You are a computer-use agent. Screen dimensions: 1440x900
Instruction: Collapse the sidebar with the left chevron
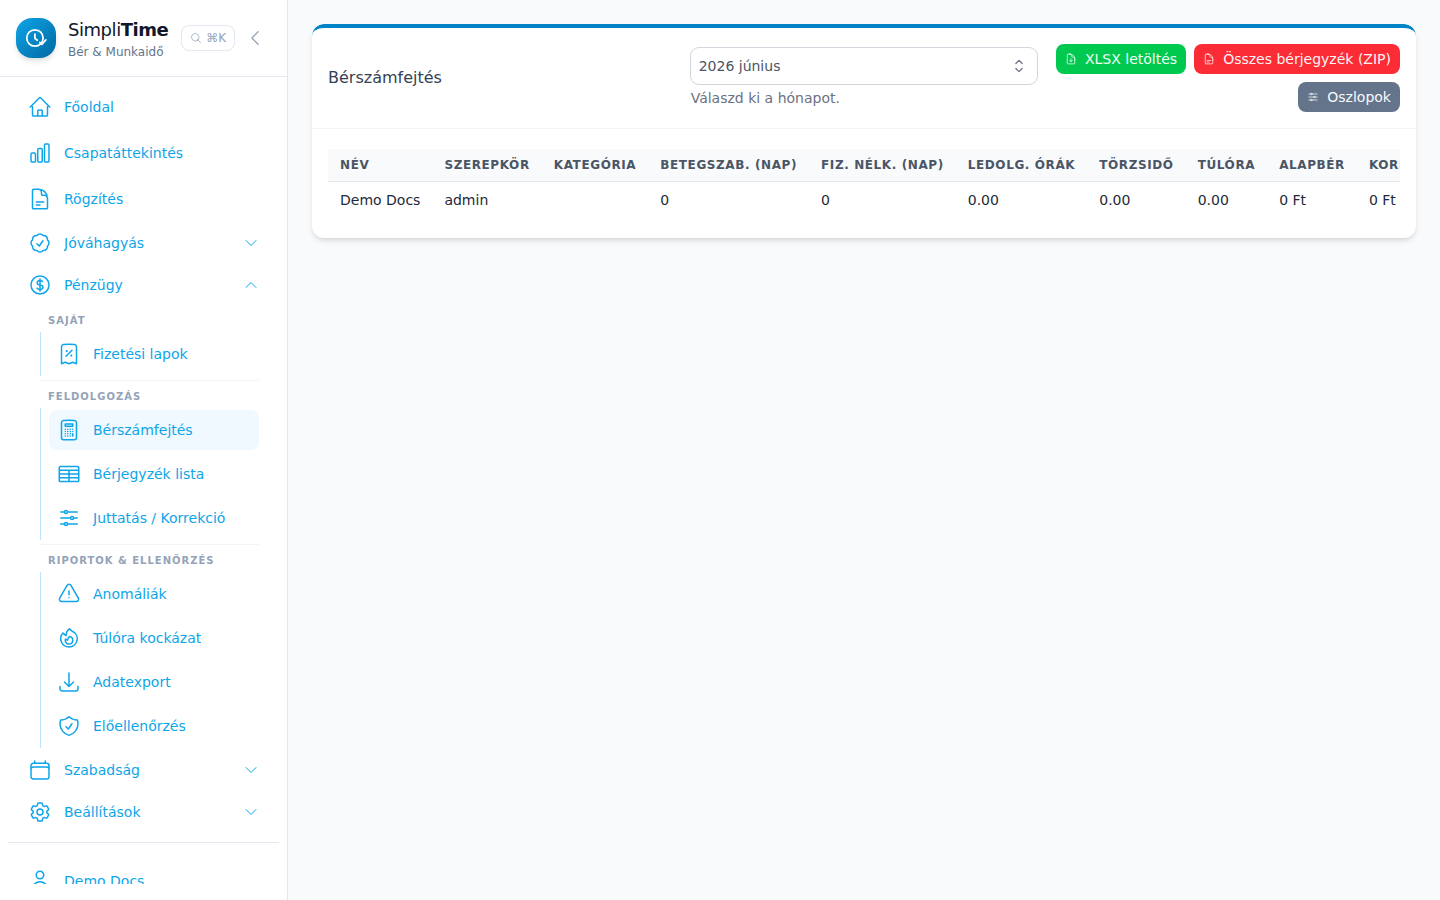click(x=255, y=38)
